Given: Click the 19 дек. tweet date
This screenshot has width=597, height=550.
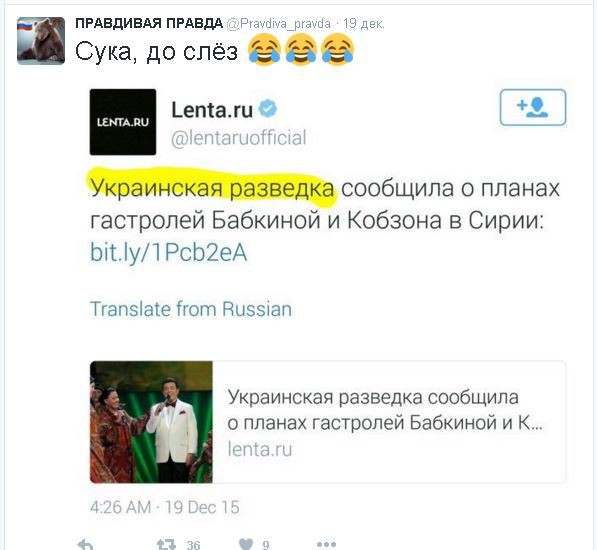Looking at the screenshot, I should coord(364,24).
